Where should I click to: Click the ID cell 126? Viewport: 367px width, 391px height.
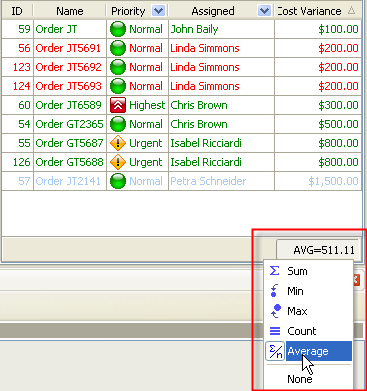tap(17, 162)
